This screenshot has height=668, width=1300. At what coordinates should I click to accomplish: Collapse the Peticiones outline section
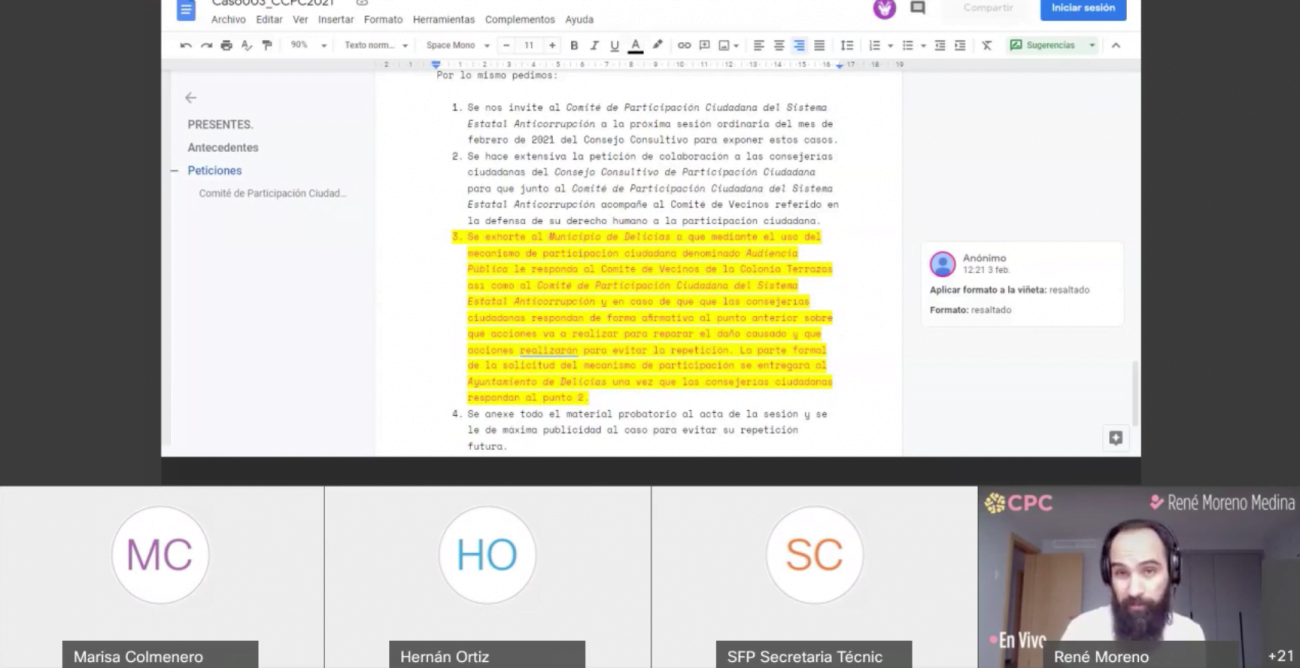[174, 171]
